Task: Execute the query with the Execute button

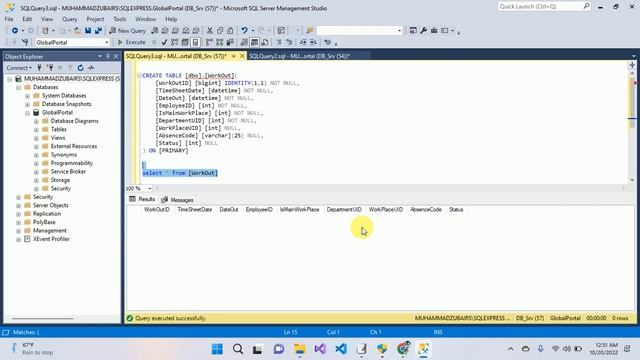Action: pyautogui.click(x=131, y=42)
